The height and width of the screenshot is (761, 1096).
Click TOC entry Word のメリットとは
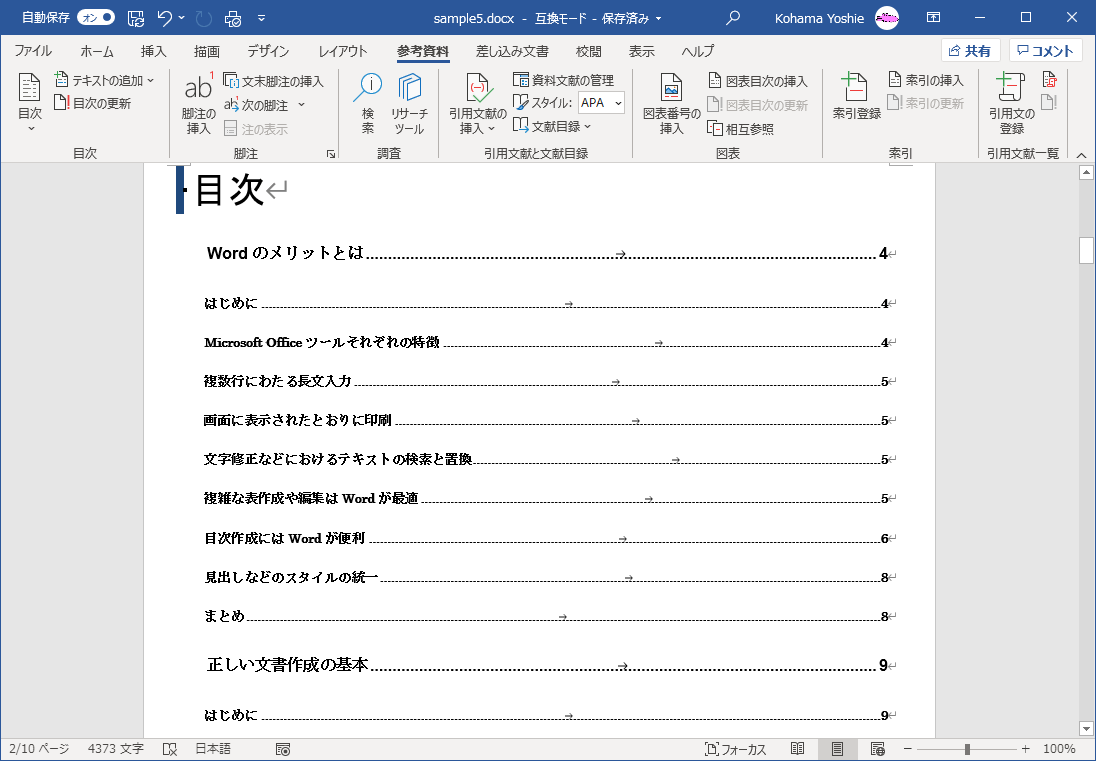pyautogui.click(x=285, y=253)
